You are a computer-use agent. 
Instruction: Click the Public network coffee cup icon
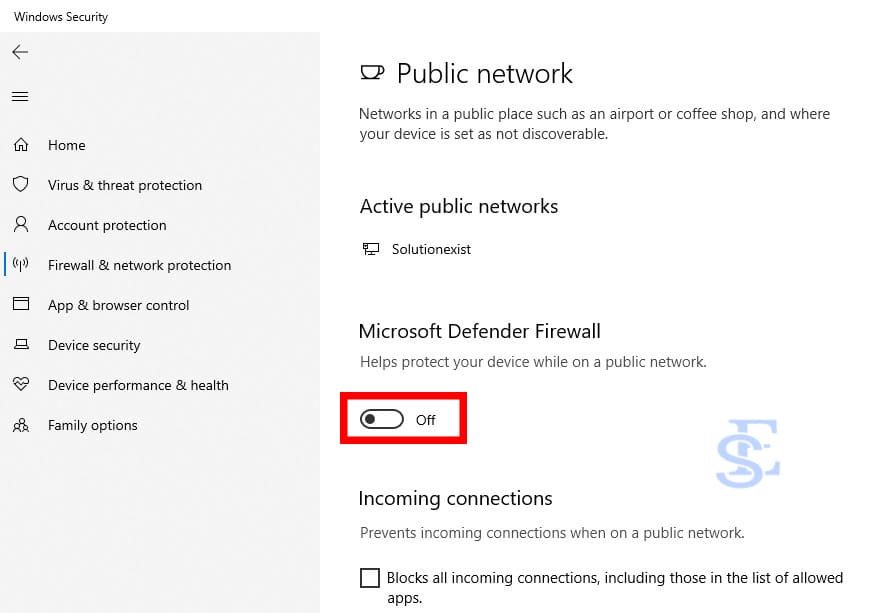tap(372, 72)
